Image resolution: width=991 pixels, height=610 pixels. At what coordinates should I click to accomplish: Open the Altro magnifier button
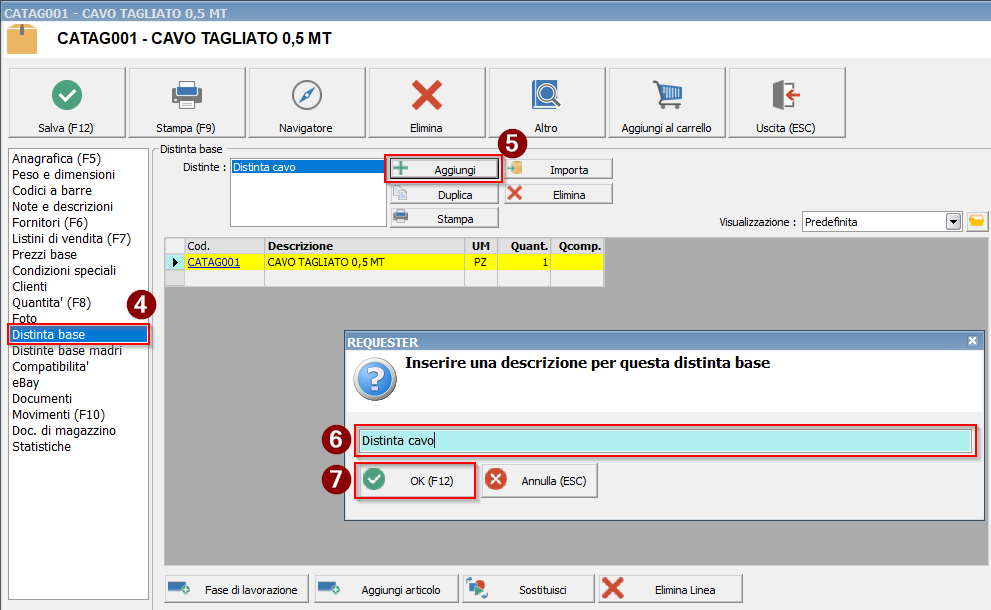[x=546, y=103]
